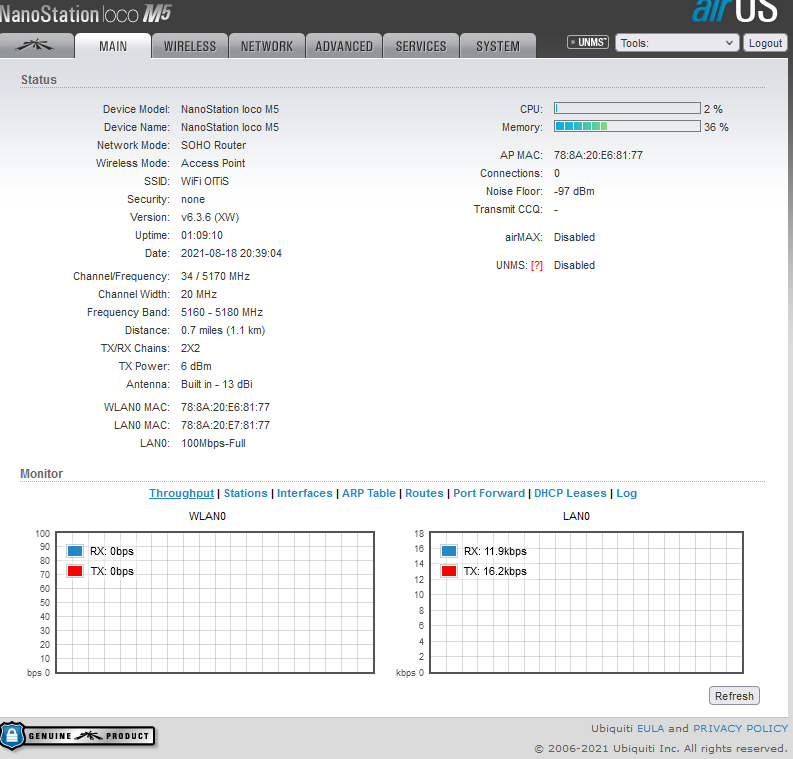This screenshot has width=793, height=759.
Task: Click Channel/Frequency value 34 / 5170 MHz
Action: tap(215, 276)
